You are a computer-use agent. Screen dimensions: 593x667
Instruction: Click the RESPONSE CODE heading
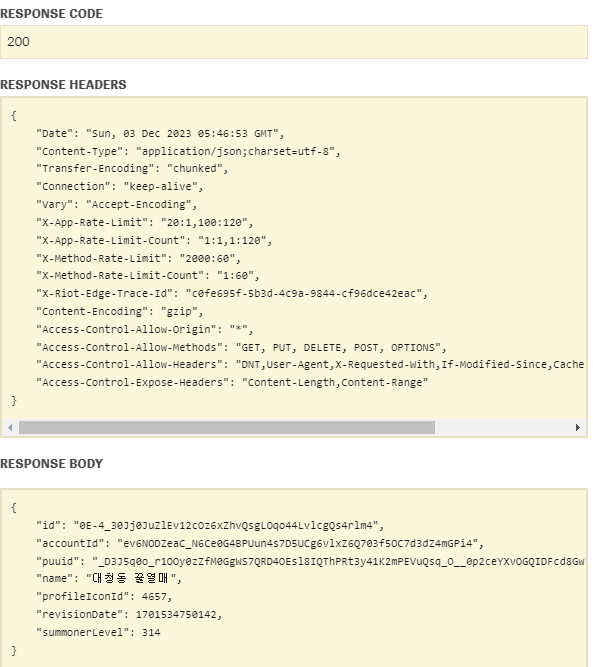click(x=51, y=14)
